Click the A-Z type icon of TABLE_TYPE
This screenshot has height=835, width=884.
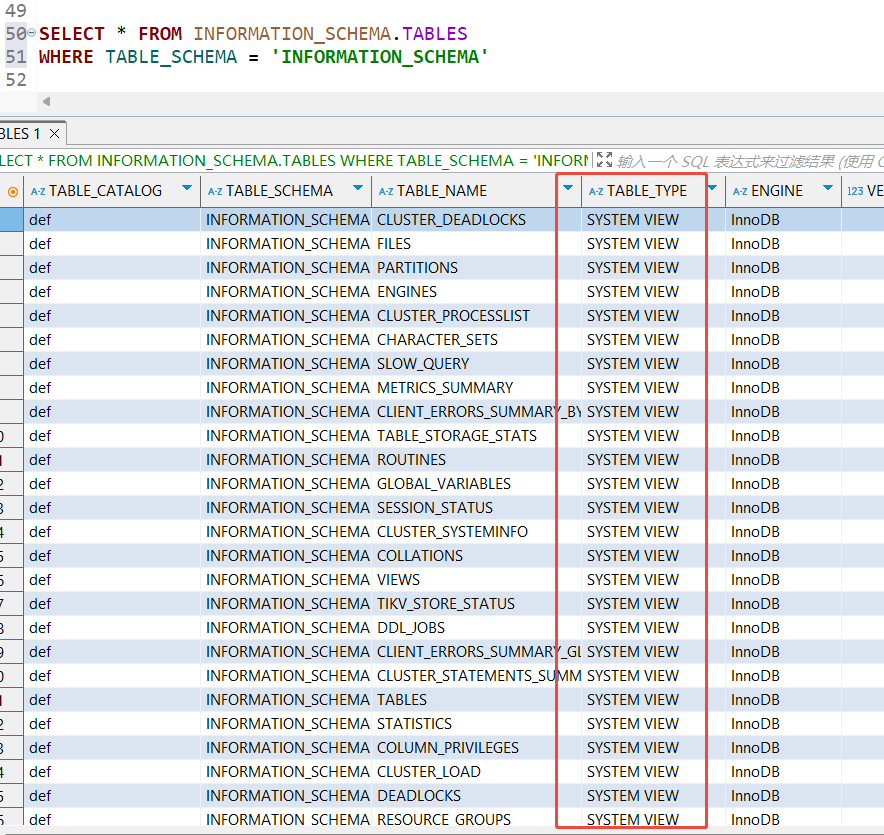(596, 192)
